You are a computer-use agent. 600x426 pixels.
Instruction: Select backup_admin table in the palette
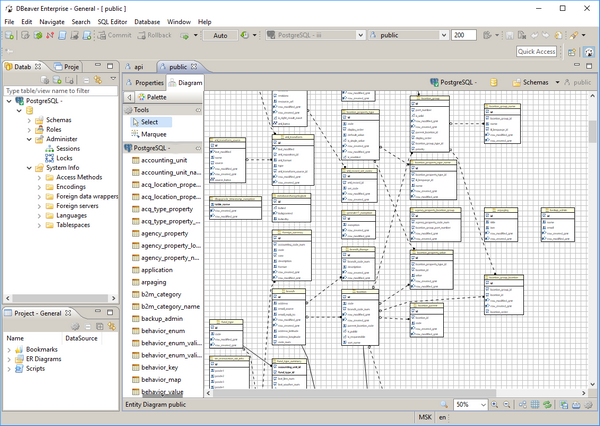(x=162, y=319)
